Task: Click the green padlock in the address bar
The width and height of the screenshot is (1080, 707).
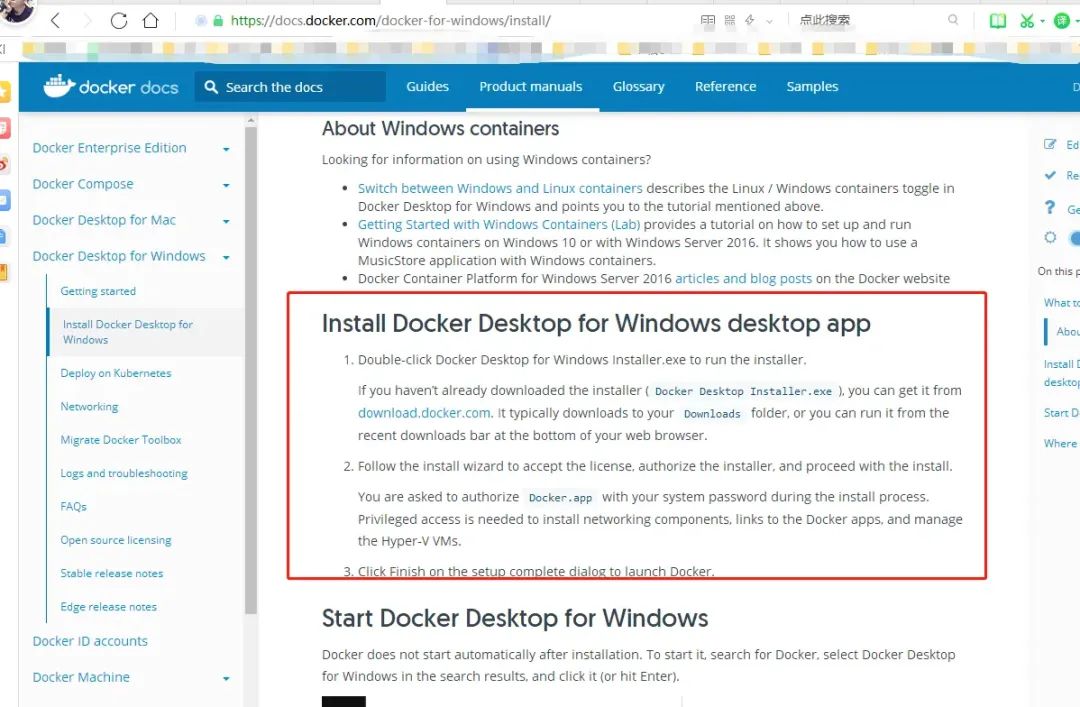Action: pos(218,21)
